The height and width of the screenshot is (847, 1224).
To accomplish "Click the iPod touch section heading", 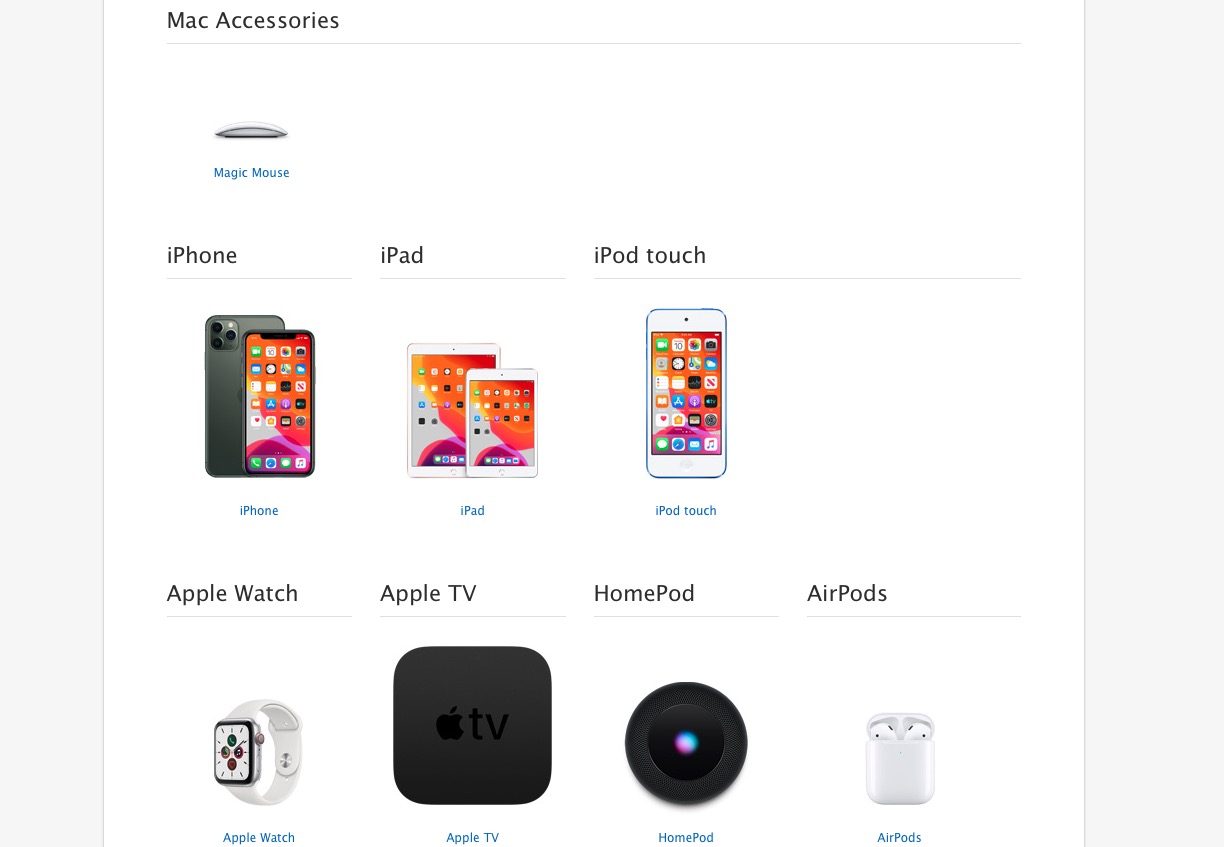I will click(650, 256).
